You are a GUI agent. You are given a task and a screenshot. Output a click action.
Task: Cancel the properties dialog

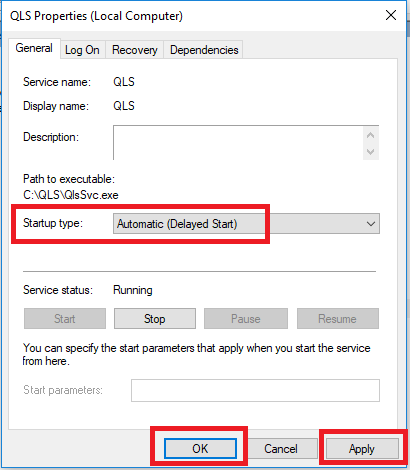pos(281,448)
